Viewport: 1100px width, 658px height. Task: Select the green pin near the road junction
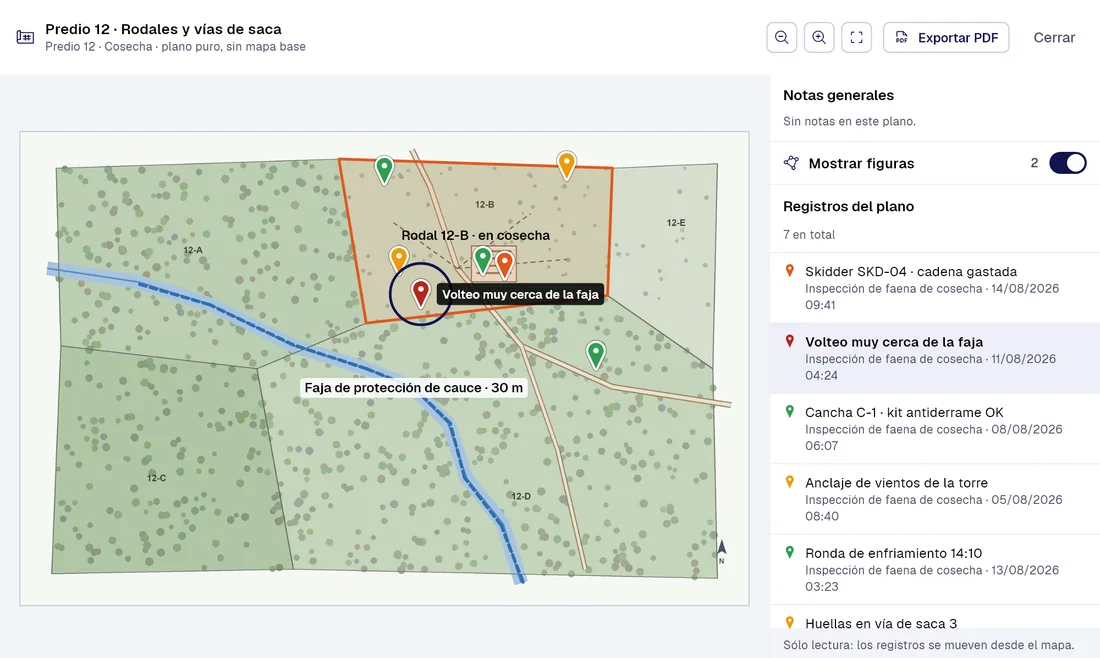point(596,354)
